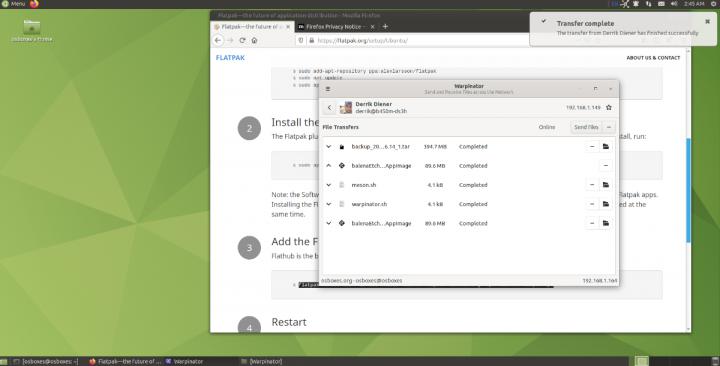The image size is (720, 366).
Task: Remove warpinator.sh transfer entry
Action: click(x=592, y=204)
